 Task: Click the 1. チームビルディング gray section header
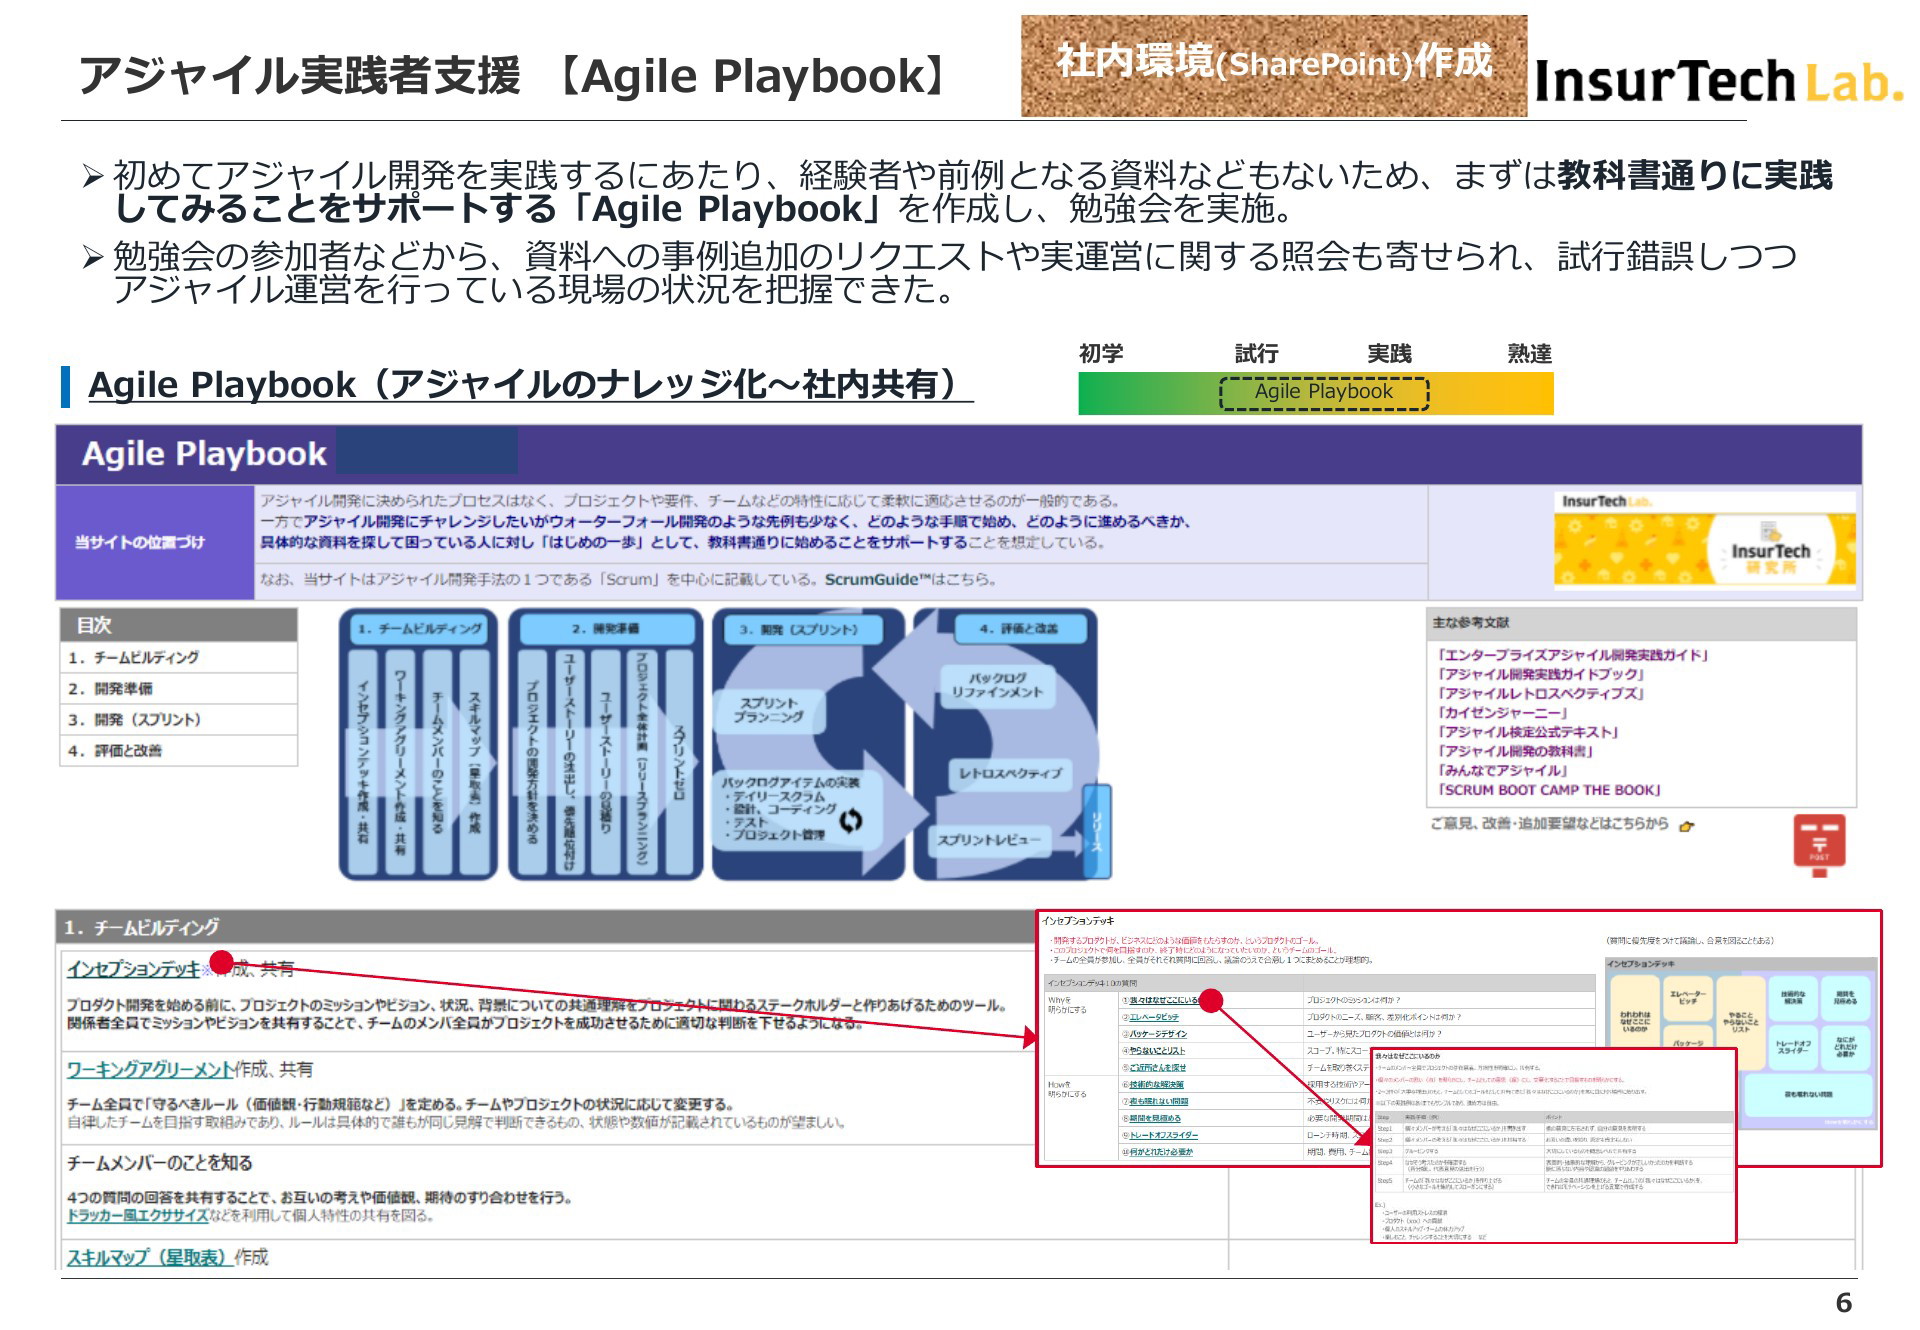(545, 927)
